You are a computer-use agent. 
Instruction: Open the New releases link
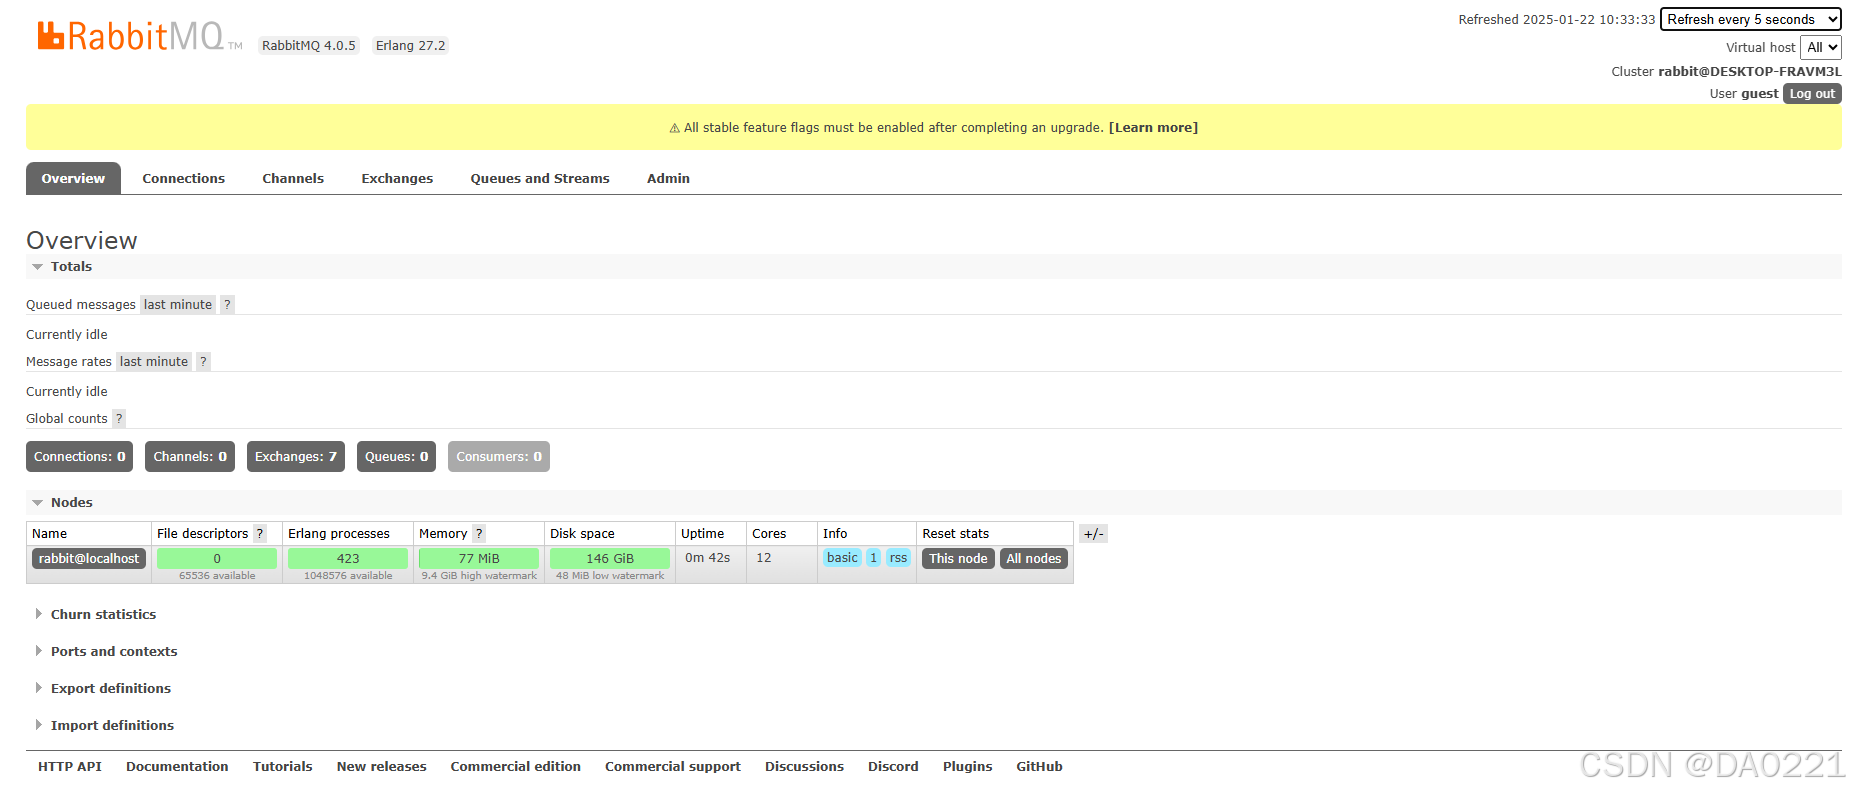coord(382,767)
